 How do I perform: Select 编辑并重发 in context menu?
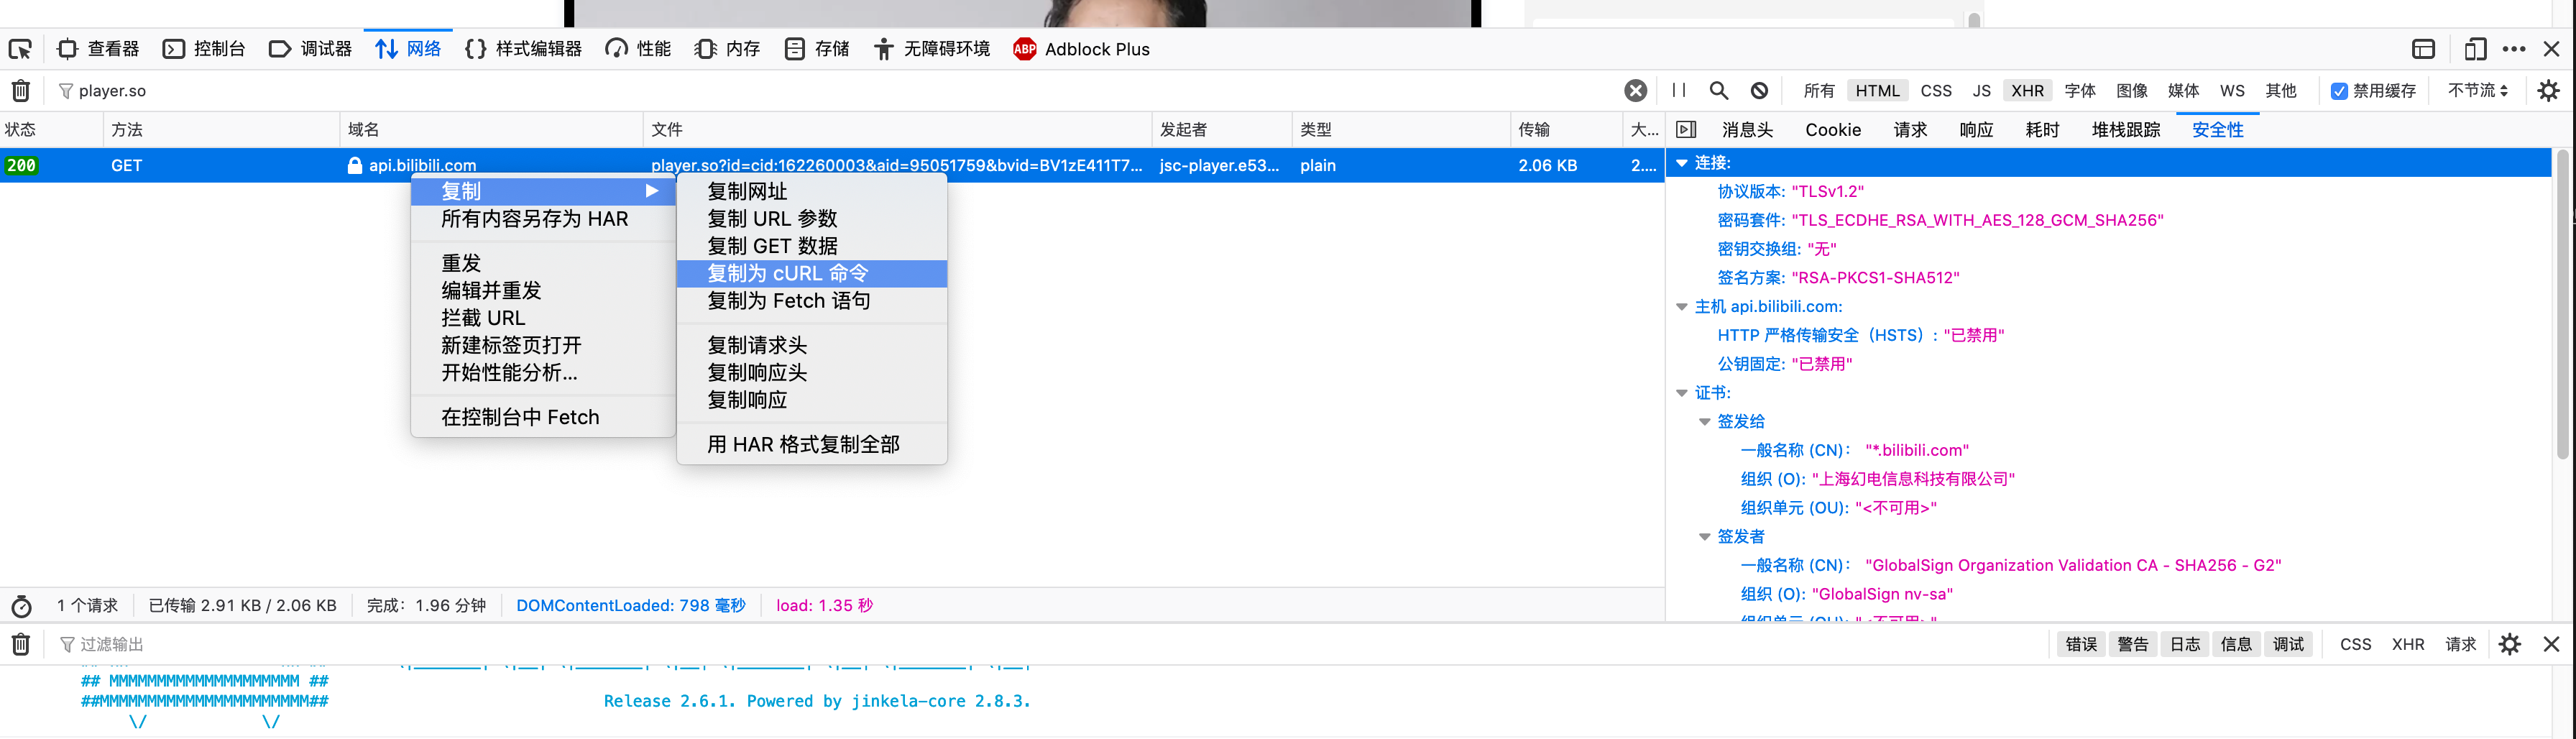pyautogui.click(x=491, y=290)
